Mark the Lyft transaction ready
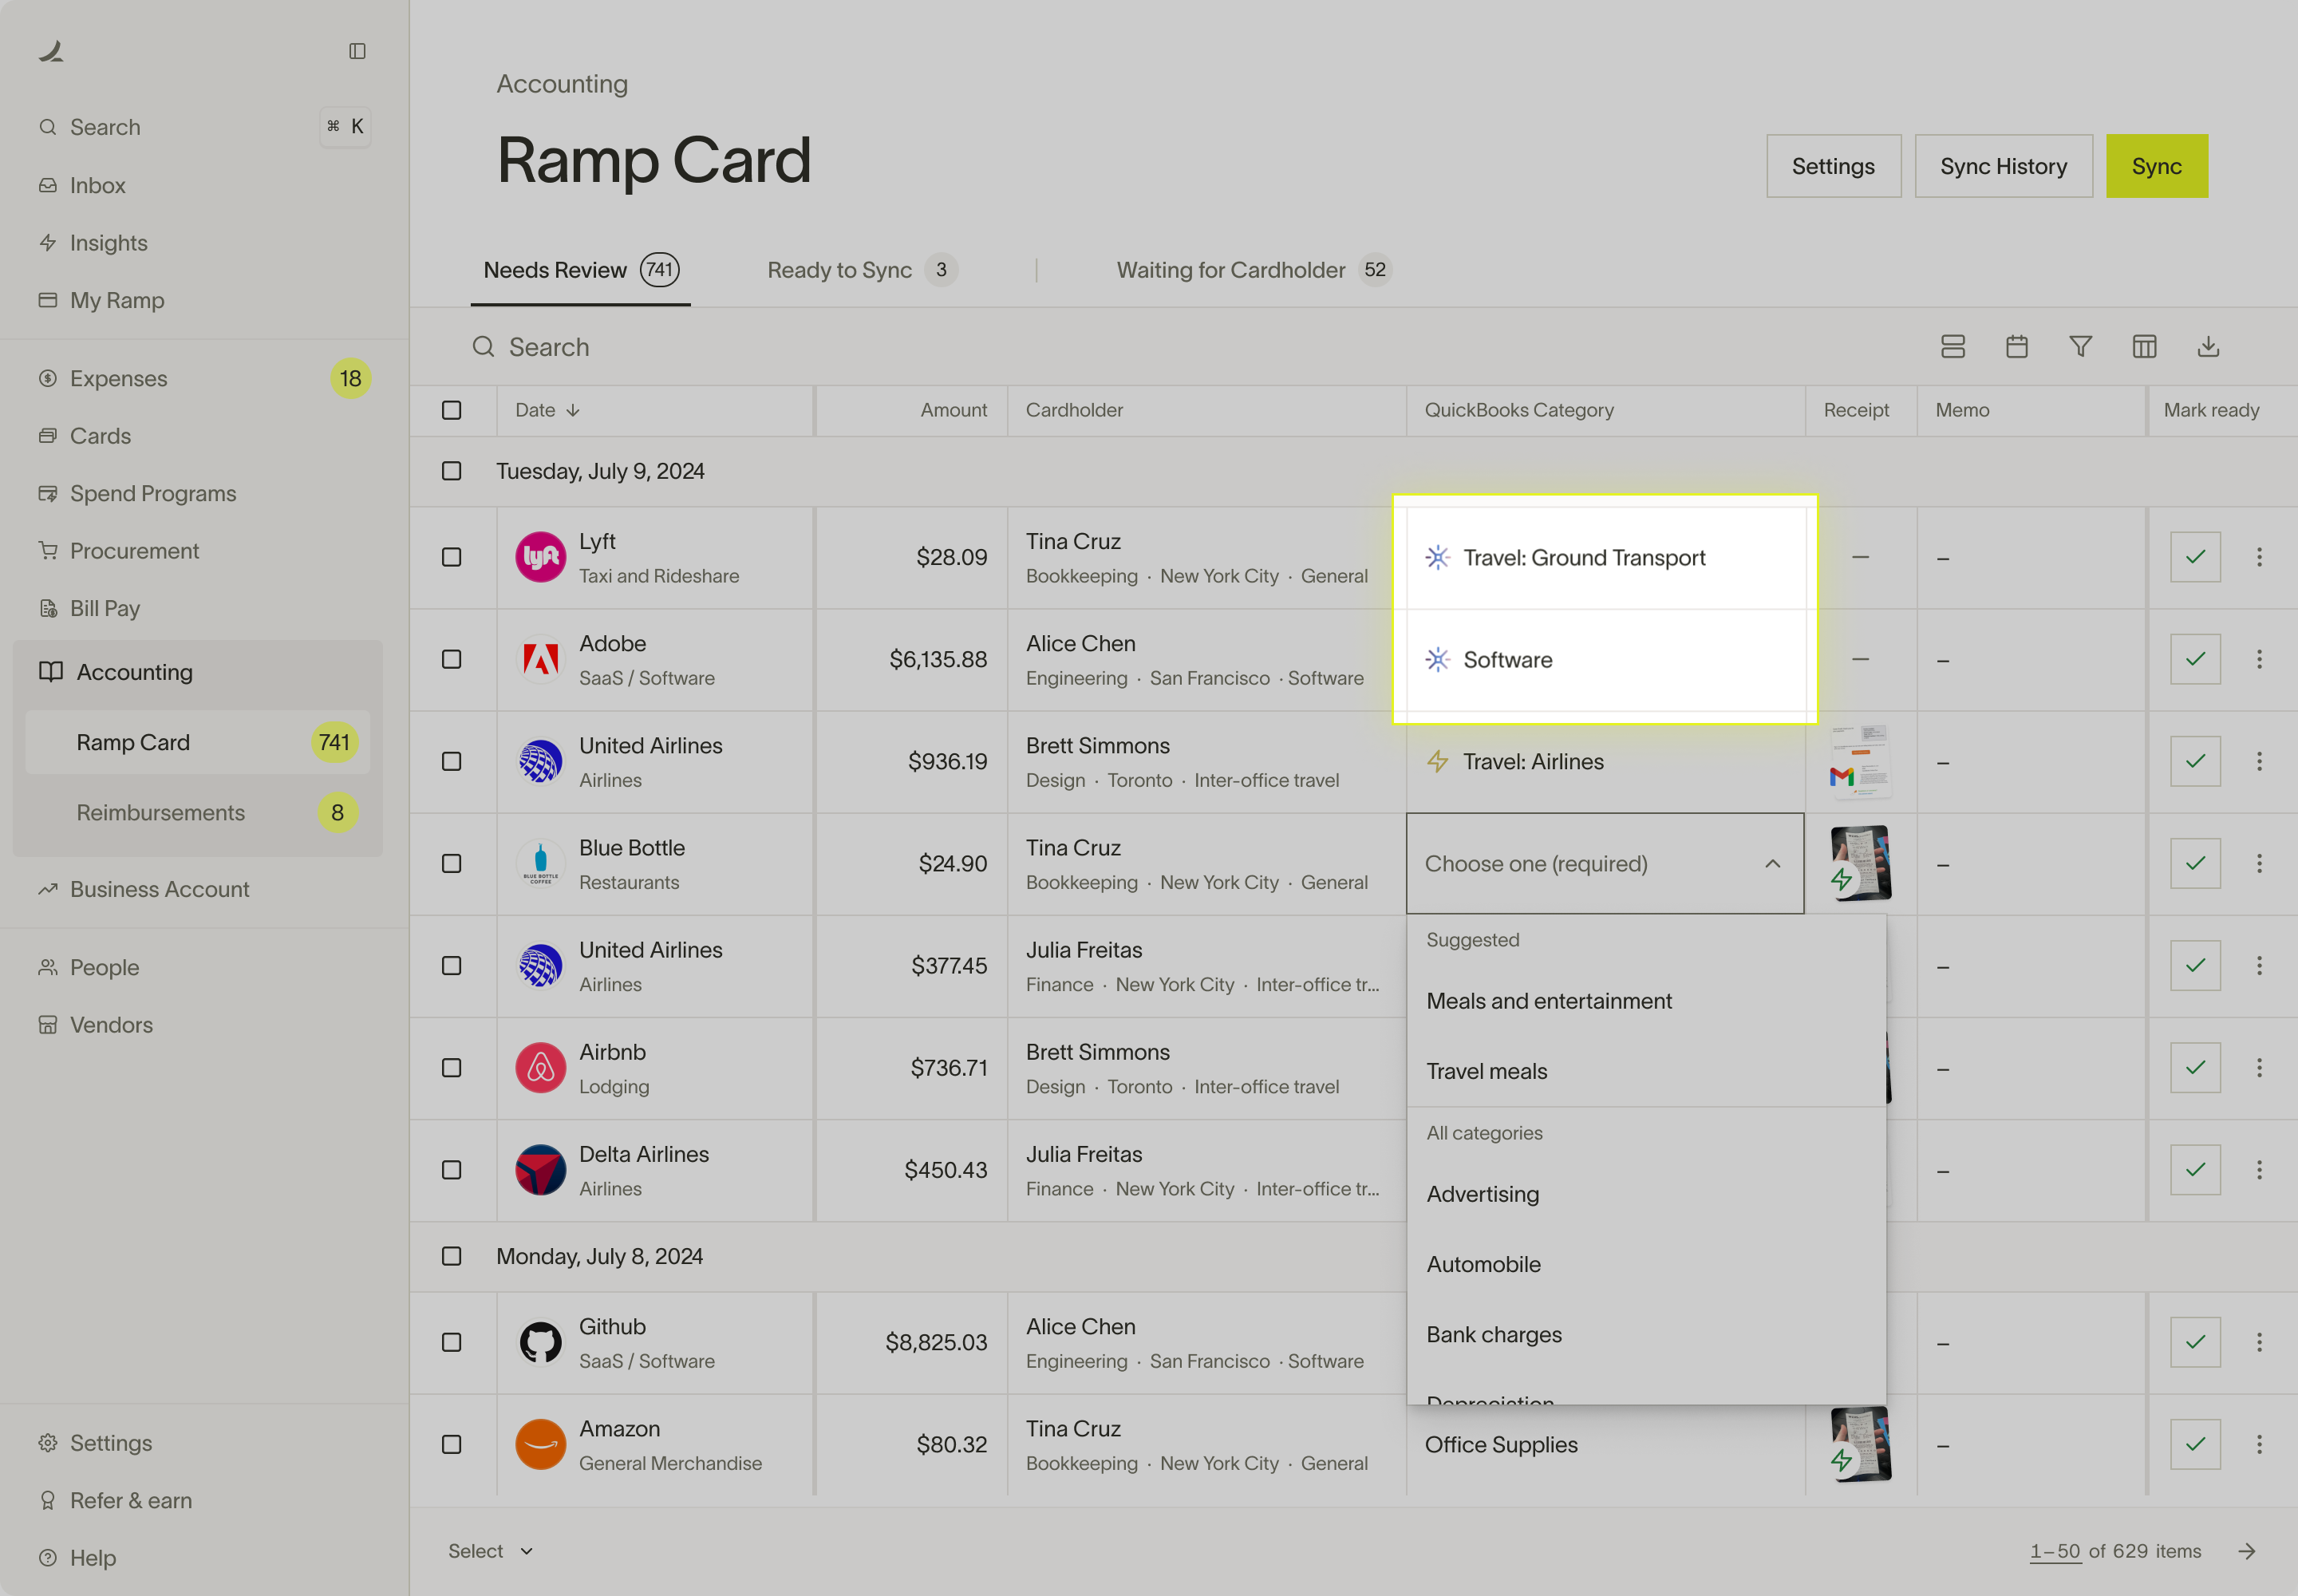Screen dimensions: 2298x1596 (x=2194, y=557)
